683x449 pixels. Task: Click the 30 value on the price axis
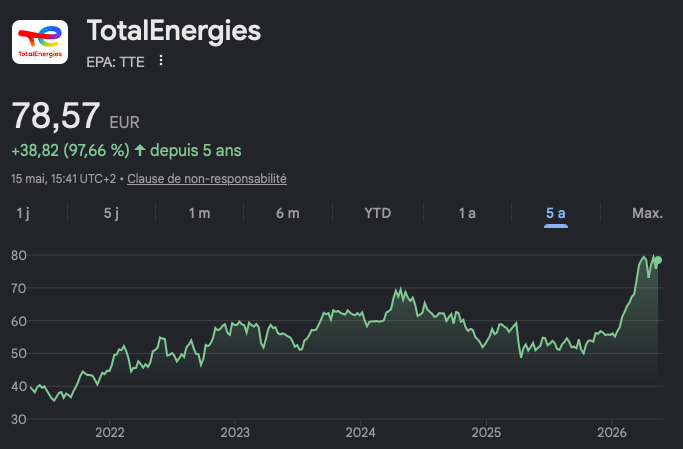19,419
